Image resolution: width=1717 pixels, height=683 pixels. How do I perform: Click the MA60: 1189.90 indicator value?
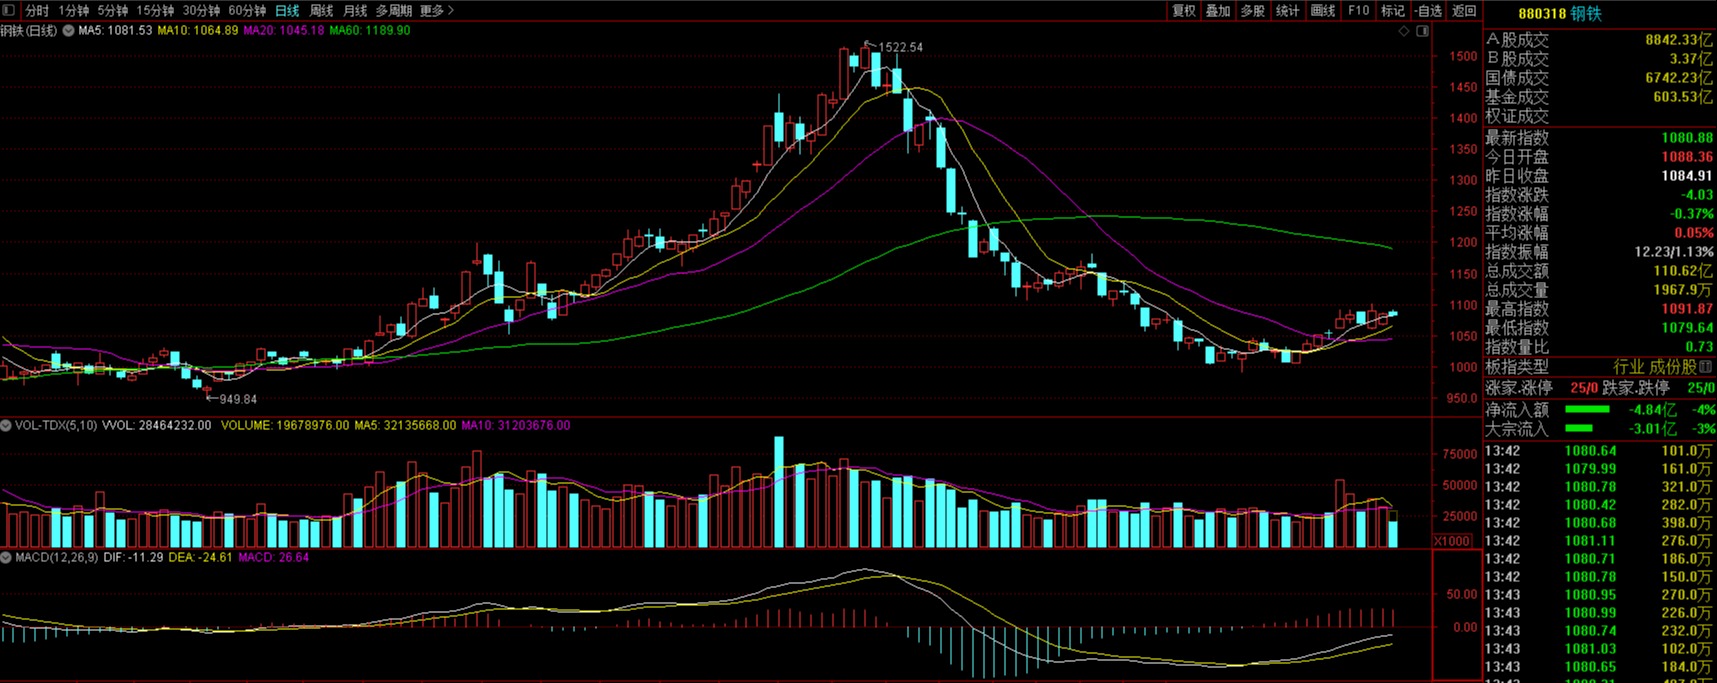[370, 31]
